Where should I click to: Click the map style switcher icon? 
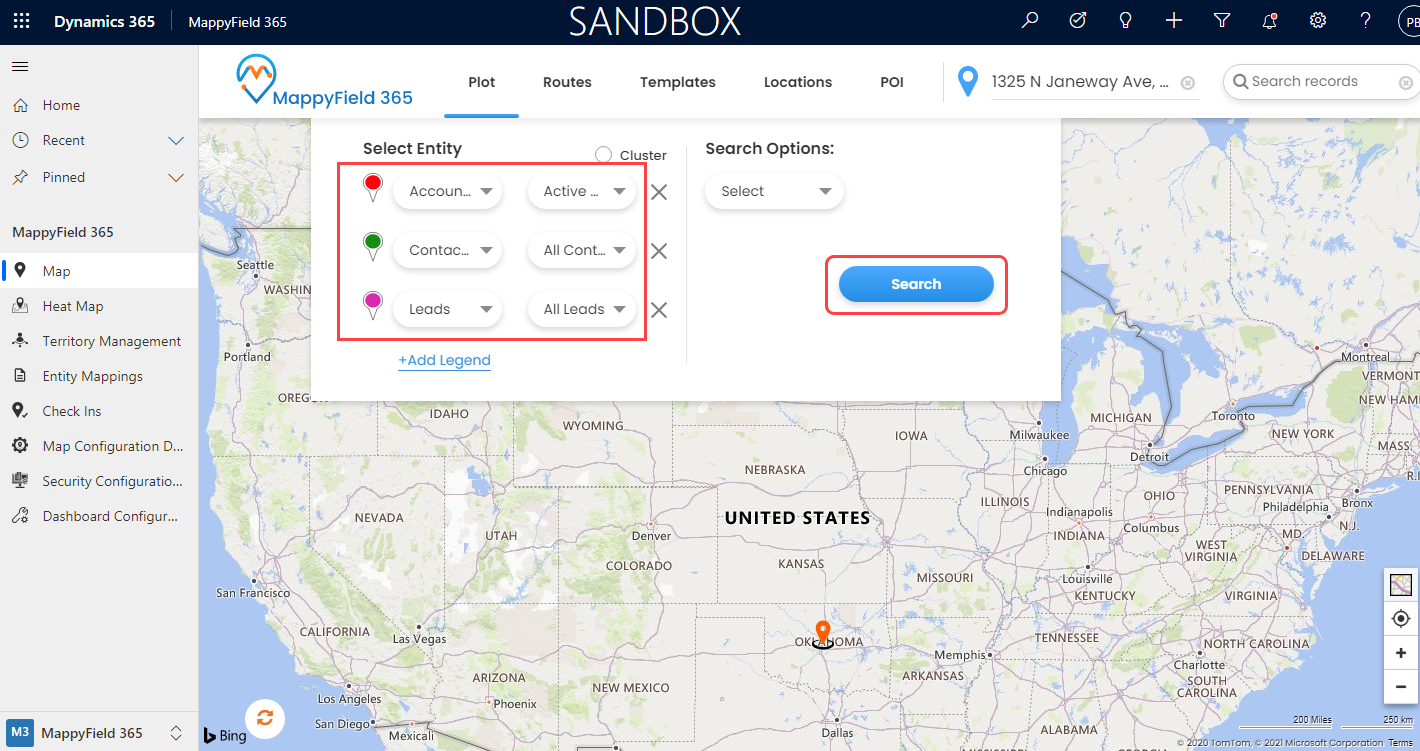(x=1401, y=585)
